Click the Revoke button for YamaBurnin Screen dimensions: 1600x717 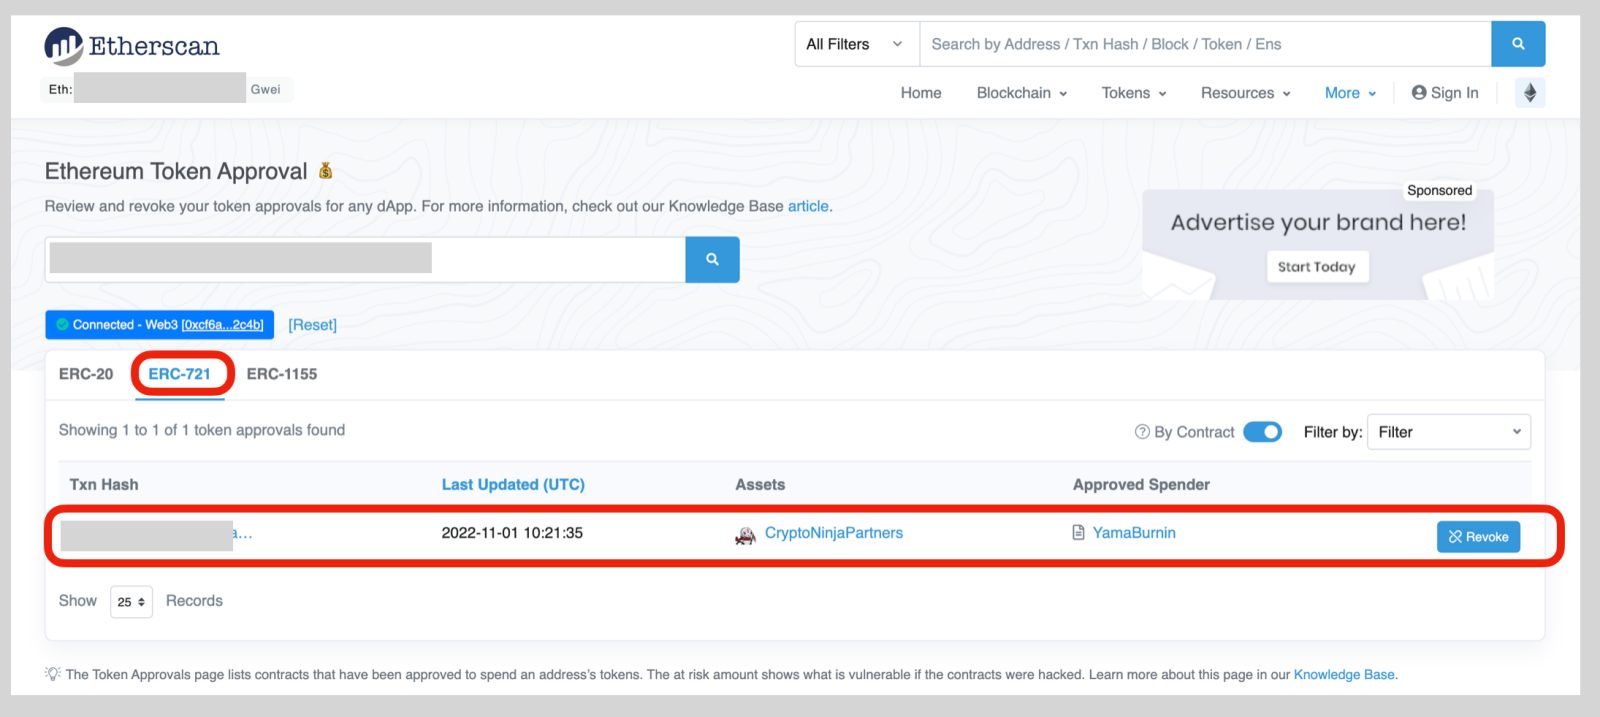click(x=1479, y=537)
